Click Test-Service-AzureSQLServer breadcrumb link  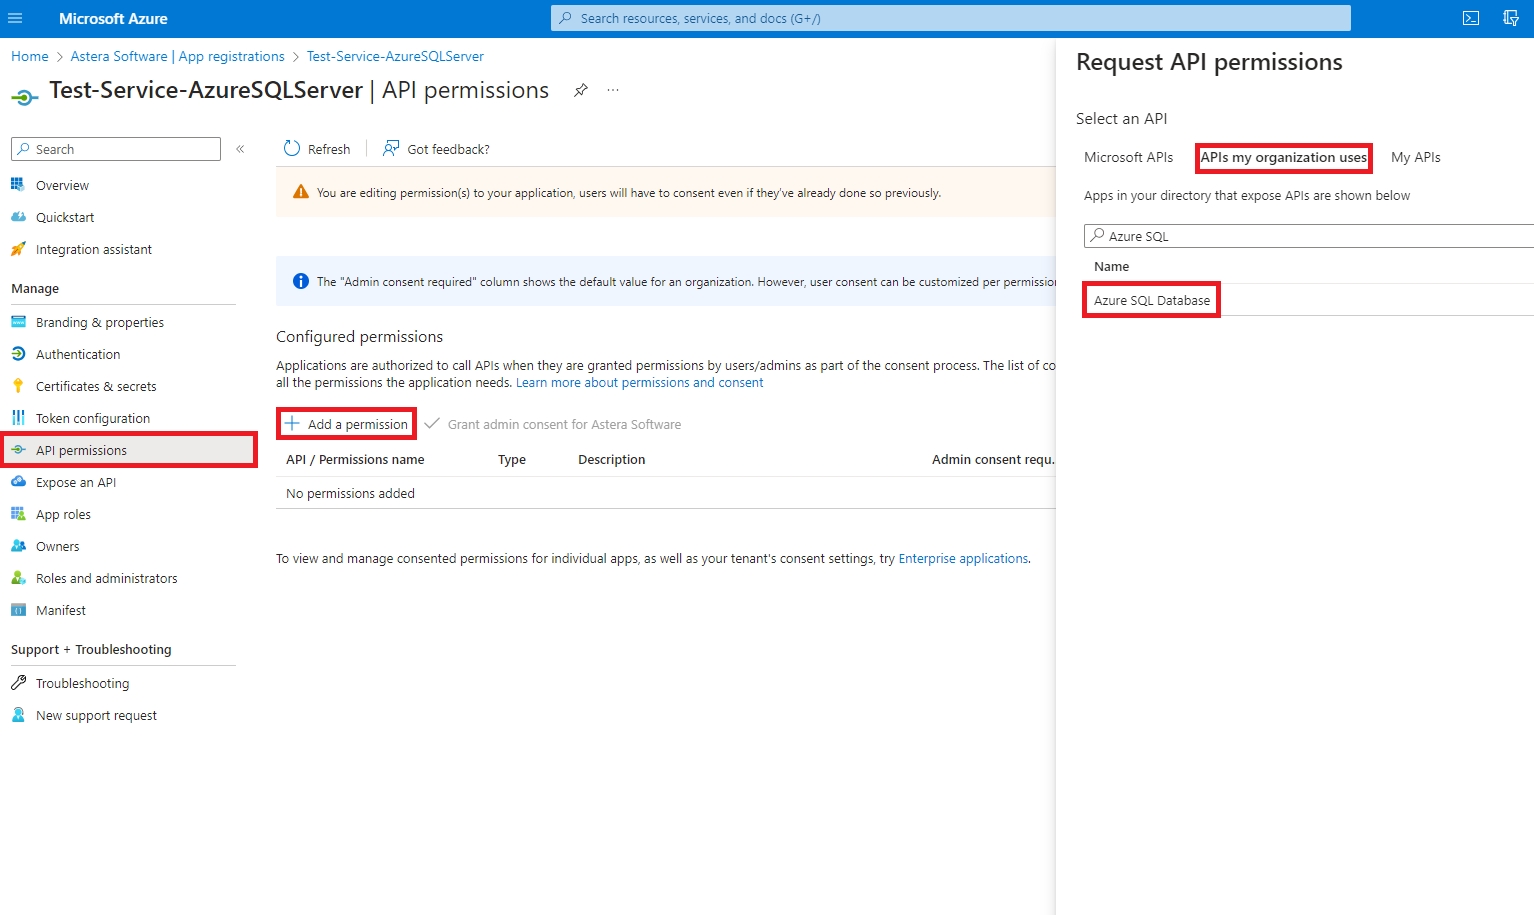click(395, 56)
